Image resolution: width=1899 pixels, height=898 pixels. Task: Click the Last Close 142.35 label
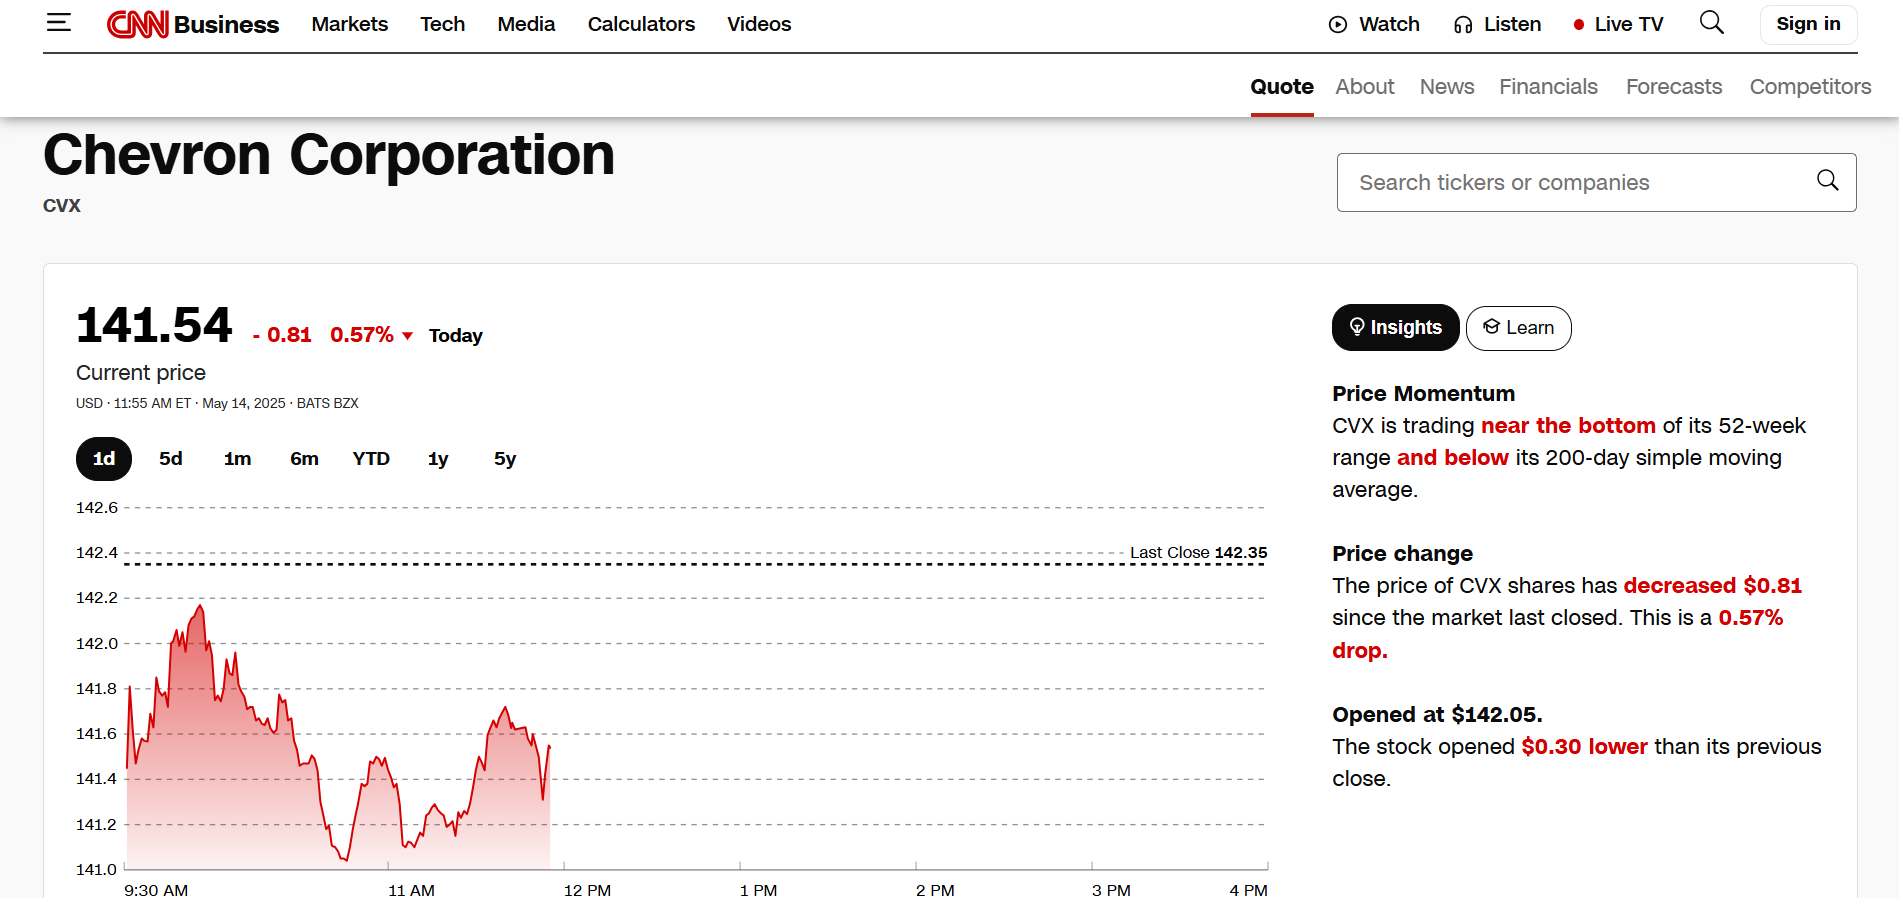point(1198,552)
